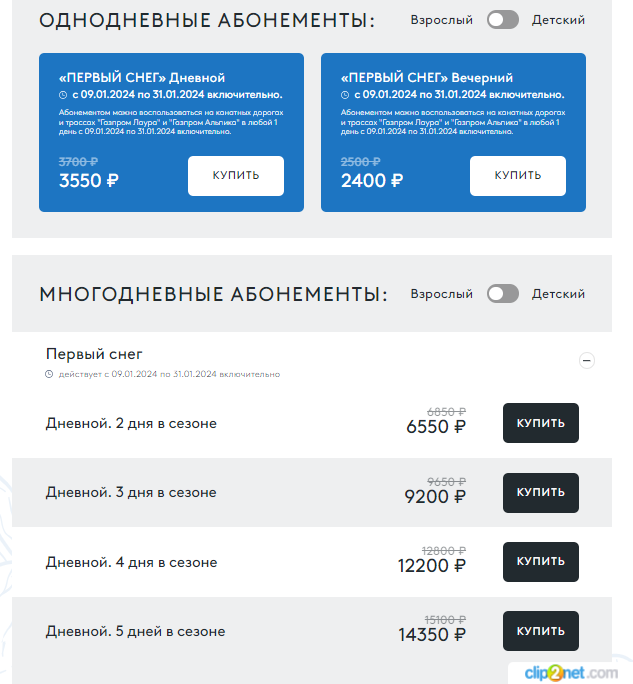
Task: Buy the 2 дня в сезоне pass
Action: coord(541,423)
